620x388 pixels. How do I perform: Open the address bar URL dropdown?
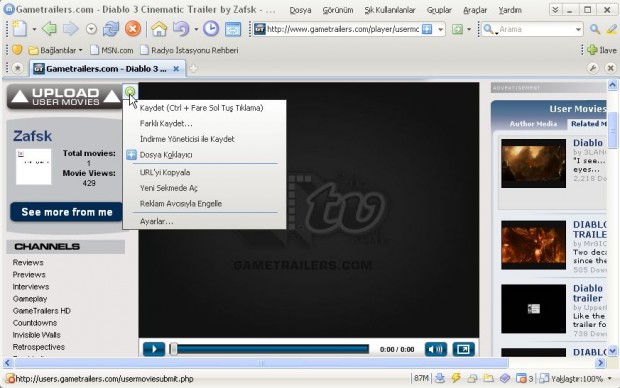[x=440, y=29]
